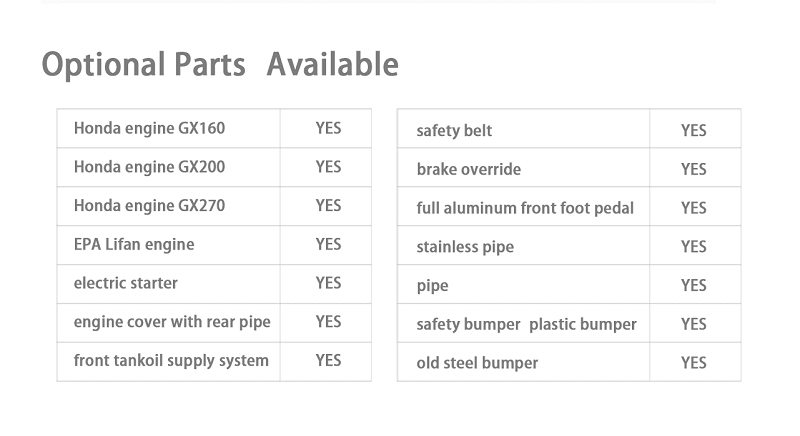Select the Honda engine GX160 cell
The height and width of the screenshot is (436, 800).
149,128
